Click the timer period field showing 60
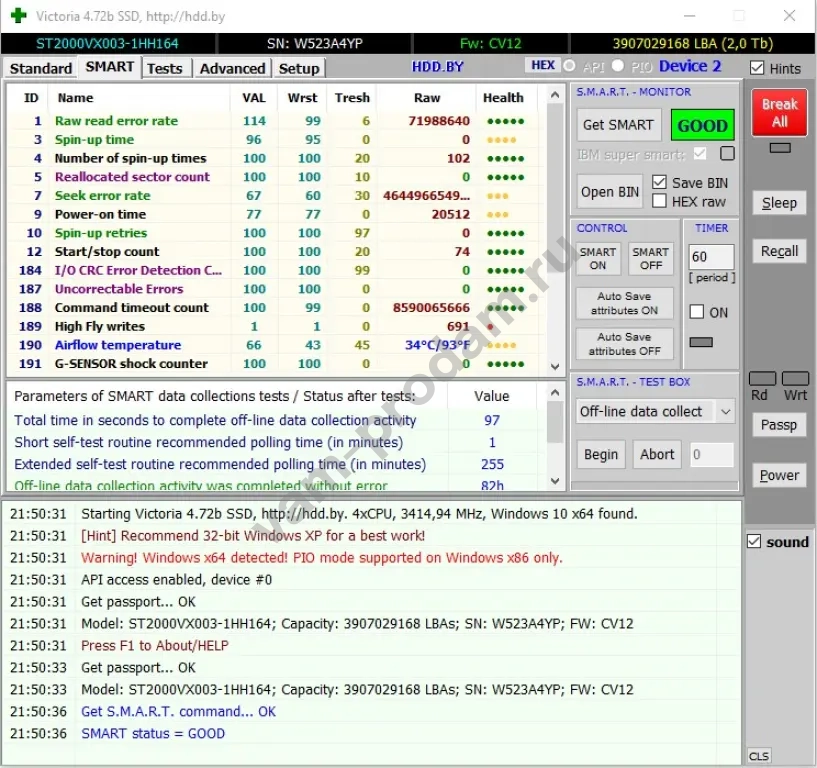Screen dimensions: 817x768 (711, 256)
